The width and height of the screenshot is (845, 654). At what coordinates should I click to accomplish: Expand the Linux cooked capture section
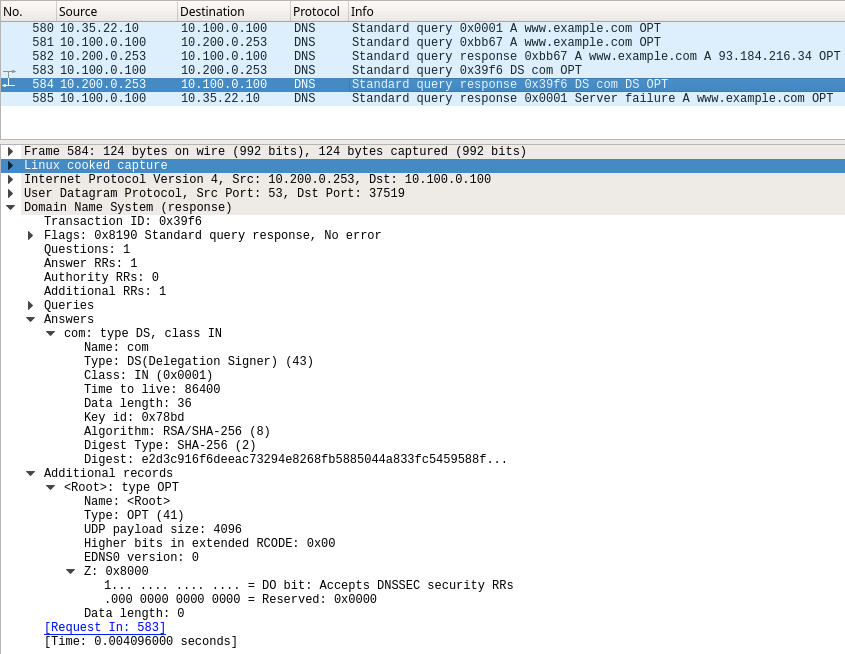coord(10,166)
